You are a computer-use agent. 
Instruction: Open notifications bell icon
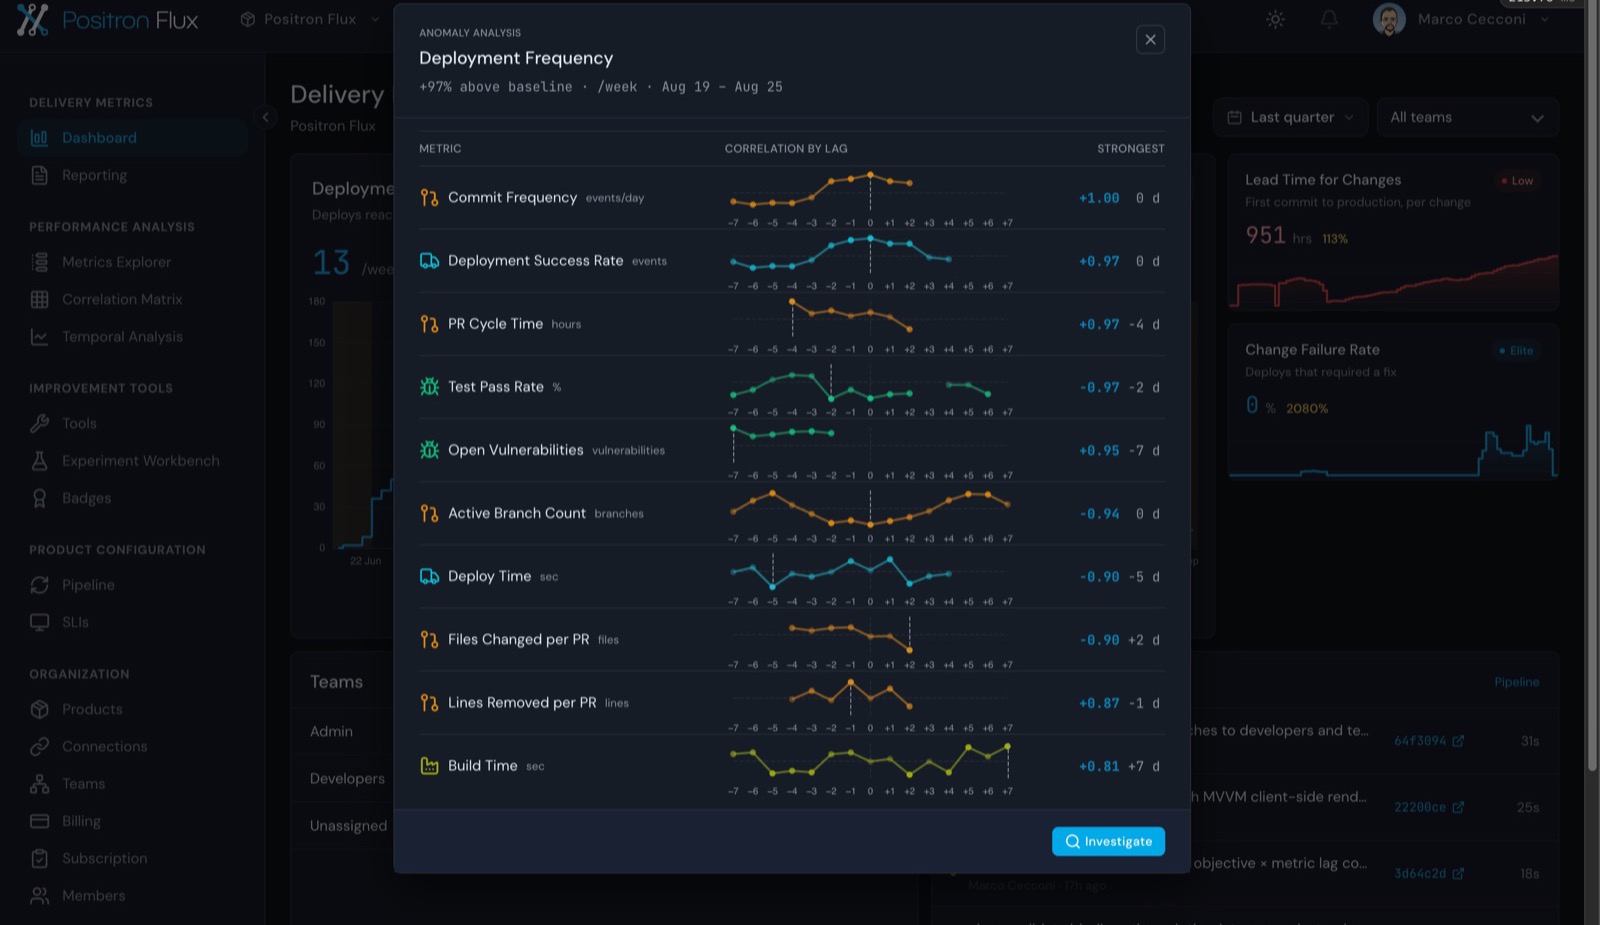(x=1329, y=19)
